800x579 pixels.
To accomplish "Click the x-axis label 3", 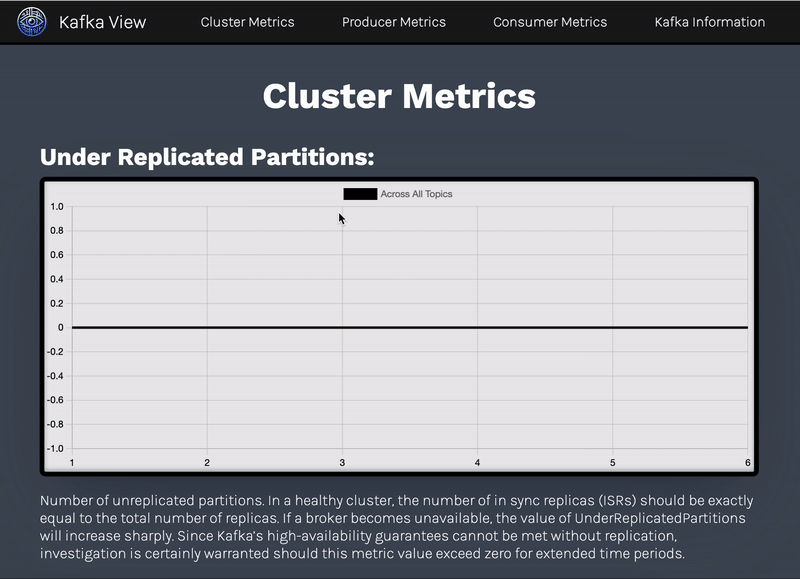I will pyautogui.click(x=342, y=463).
